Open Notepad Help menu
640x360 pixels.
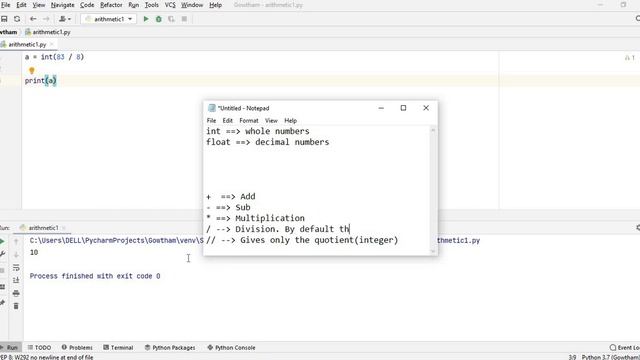point(290,120)
